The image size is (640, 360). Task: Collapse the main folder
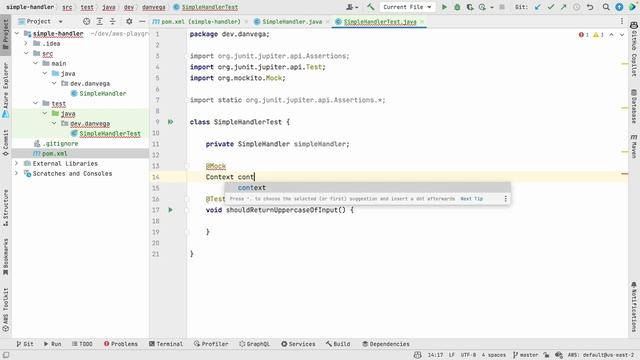[36, 63]
